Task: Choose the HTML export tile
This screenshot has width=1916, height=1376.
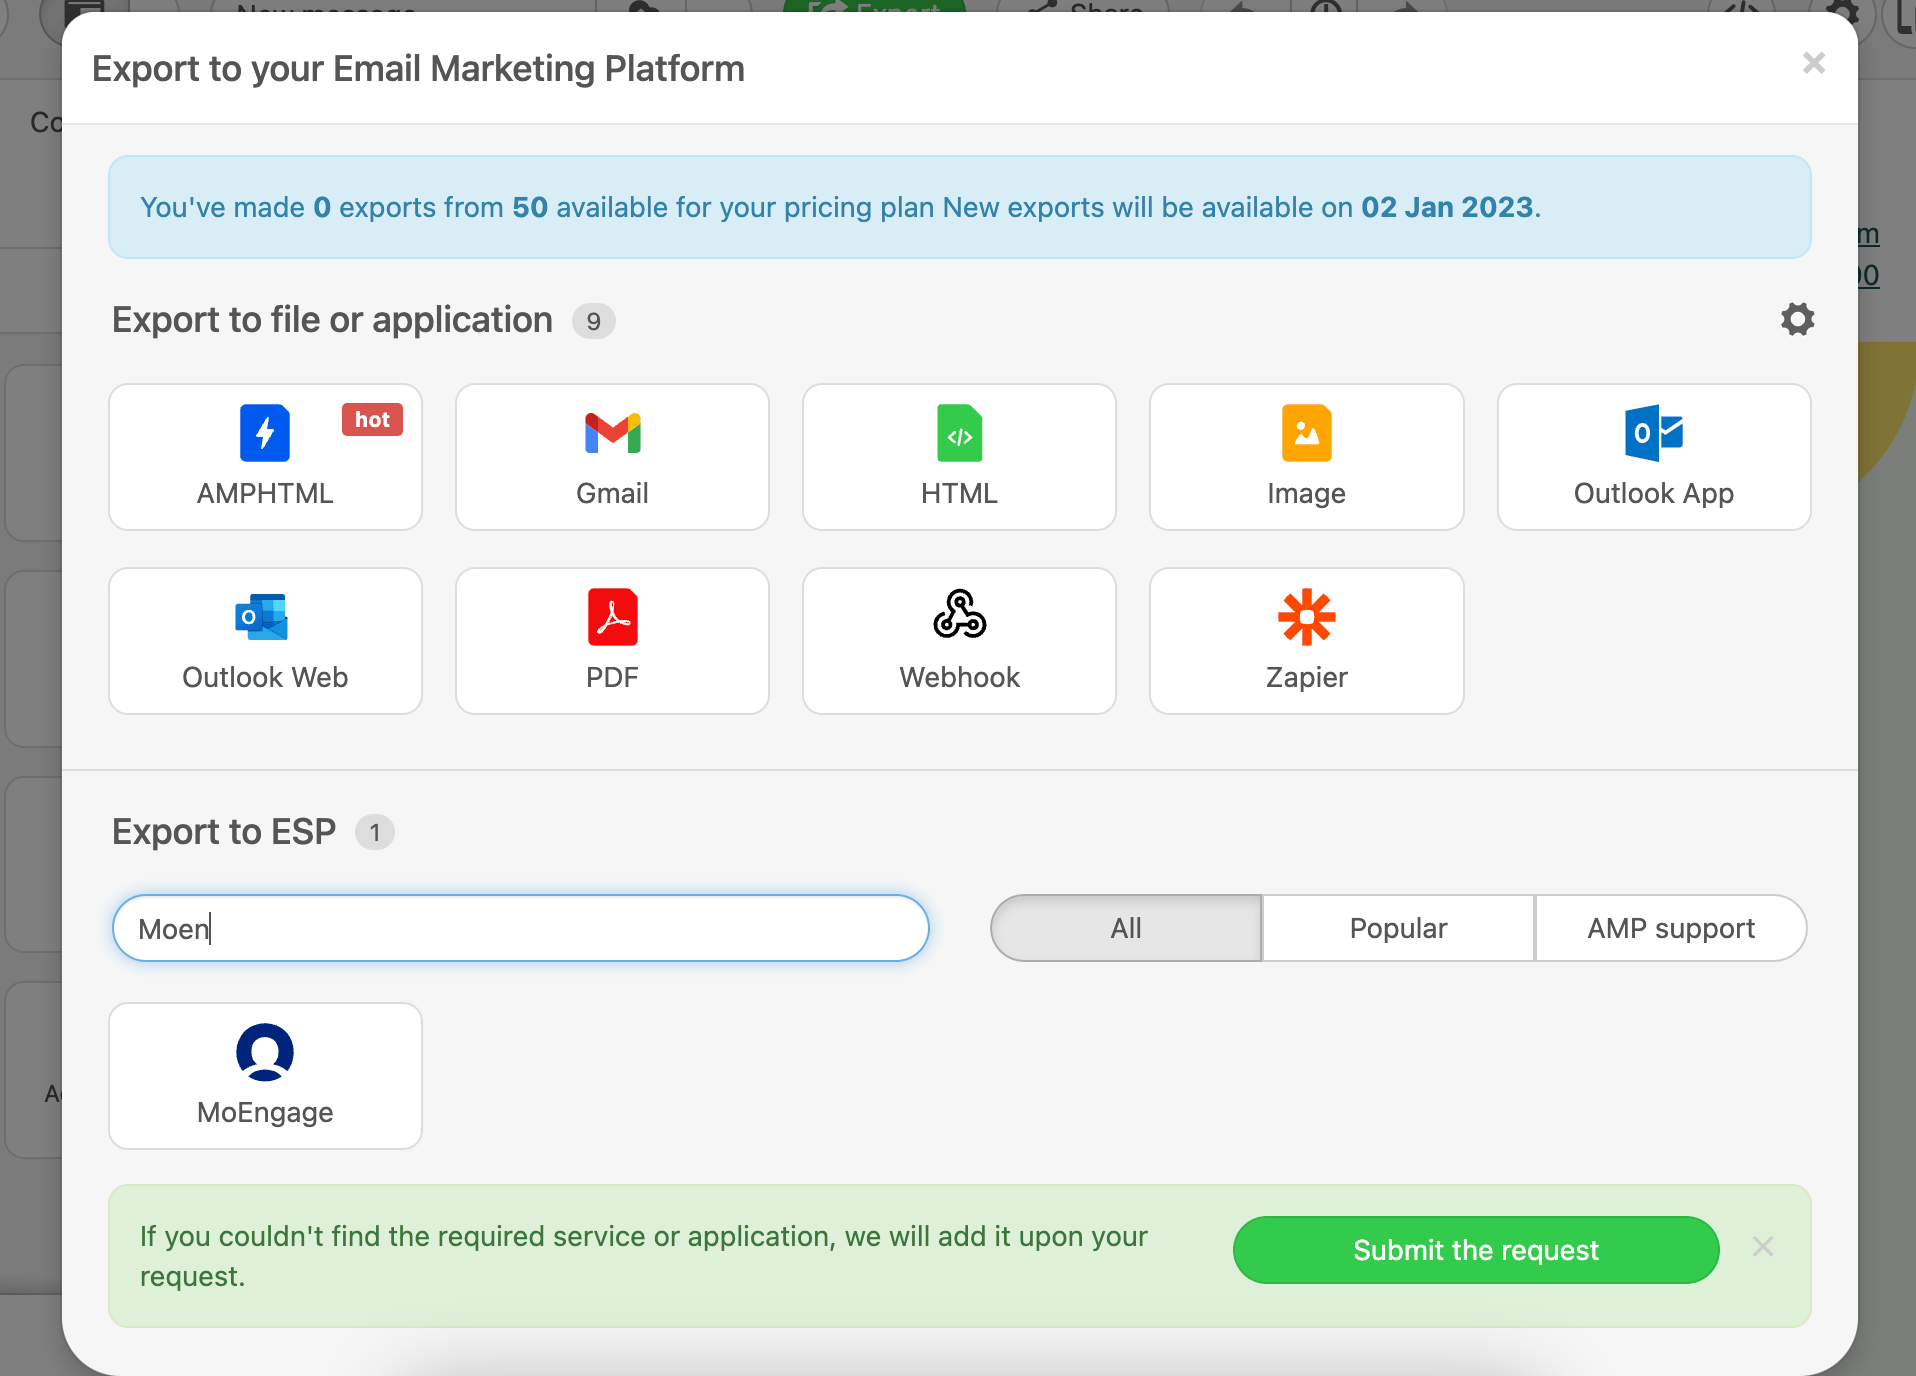Action: click(959, 457)
